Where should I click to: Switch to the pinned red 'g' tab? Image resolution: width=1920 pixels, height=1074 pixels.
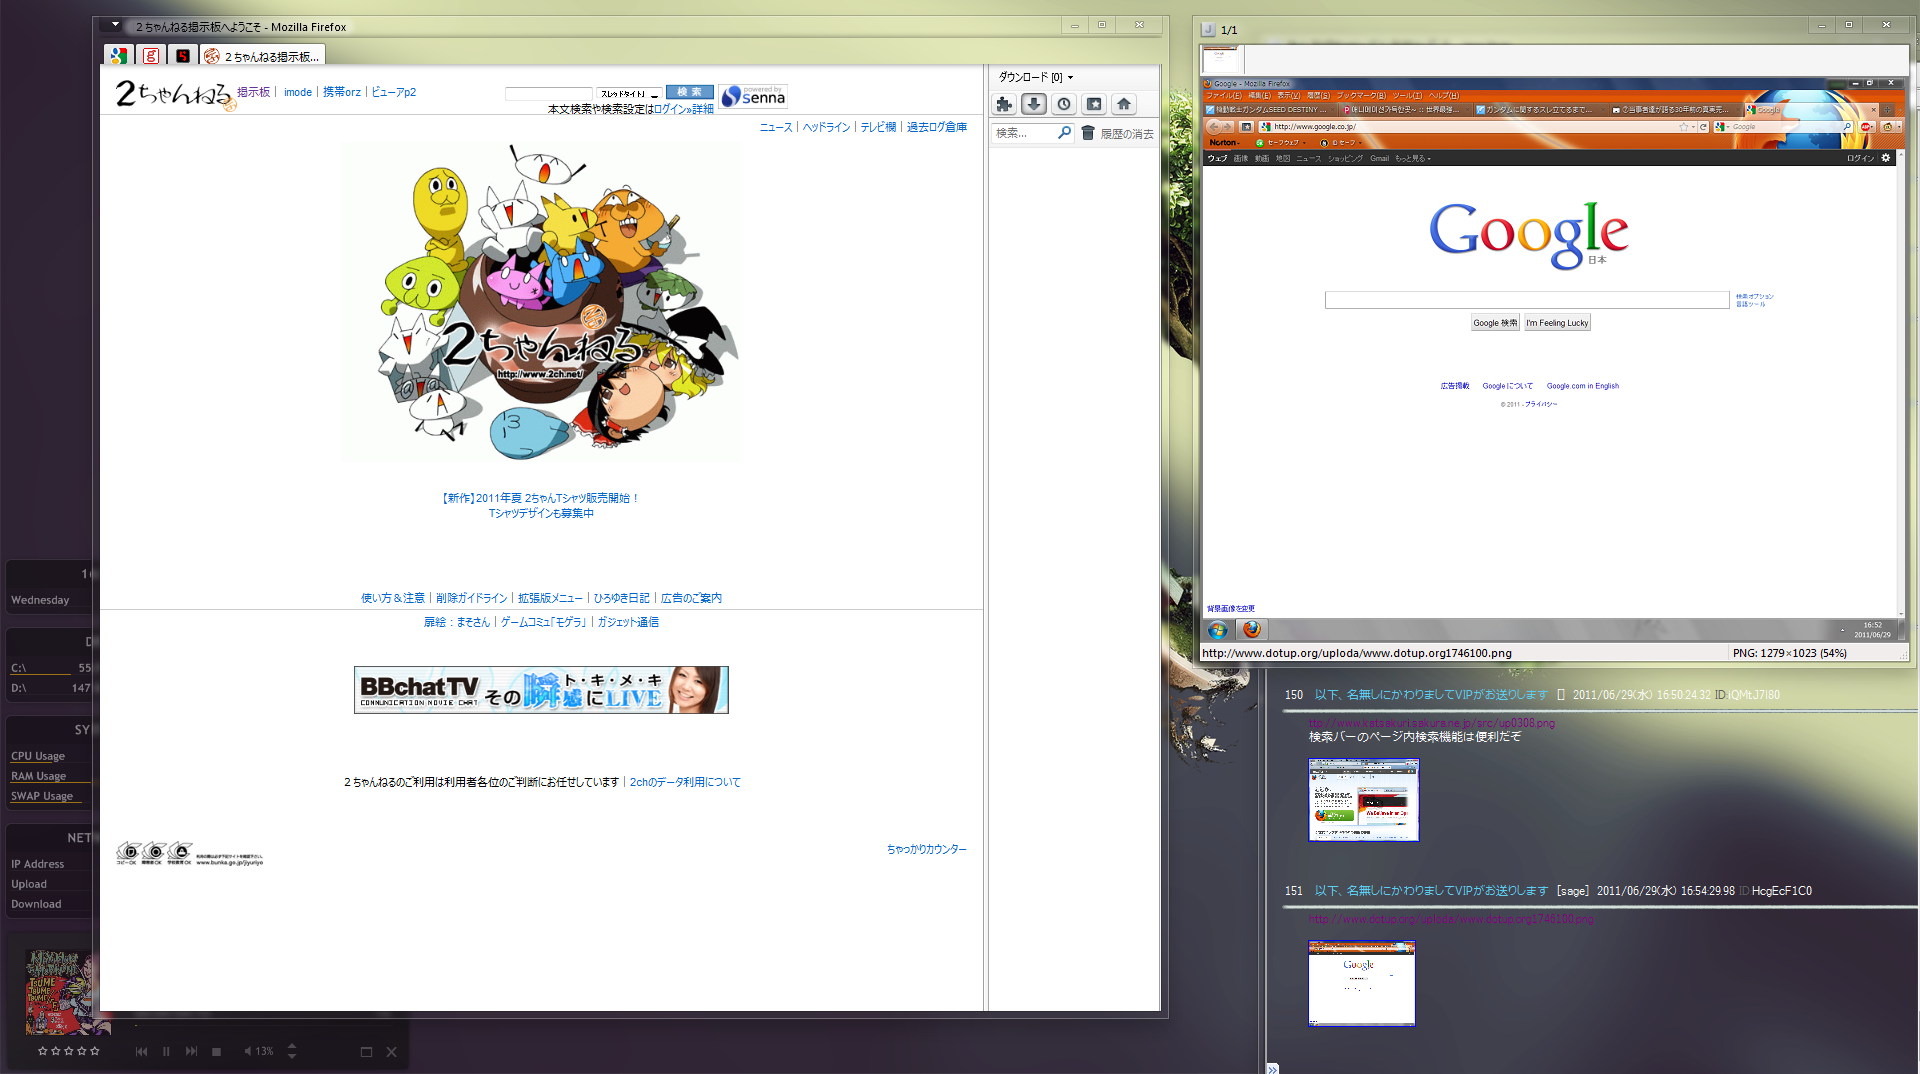coord(151,56)
